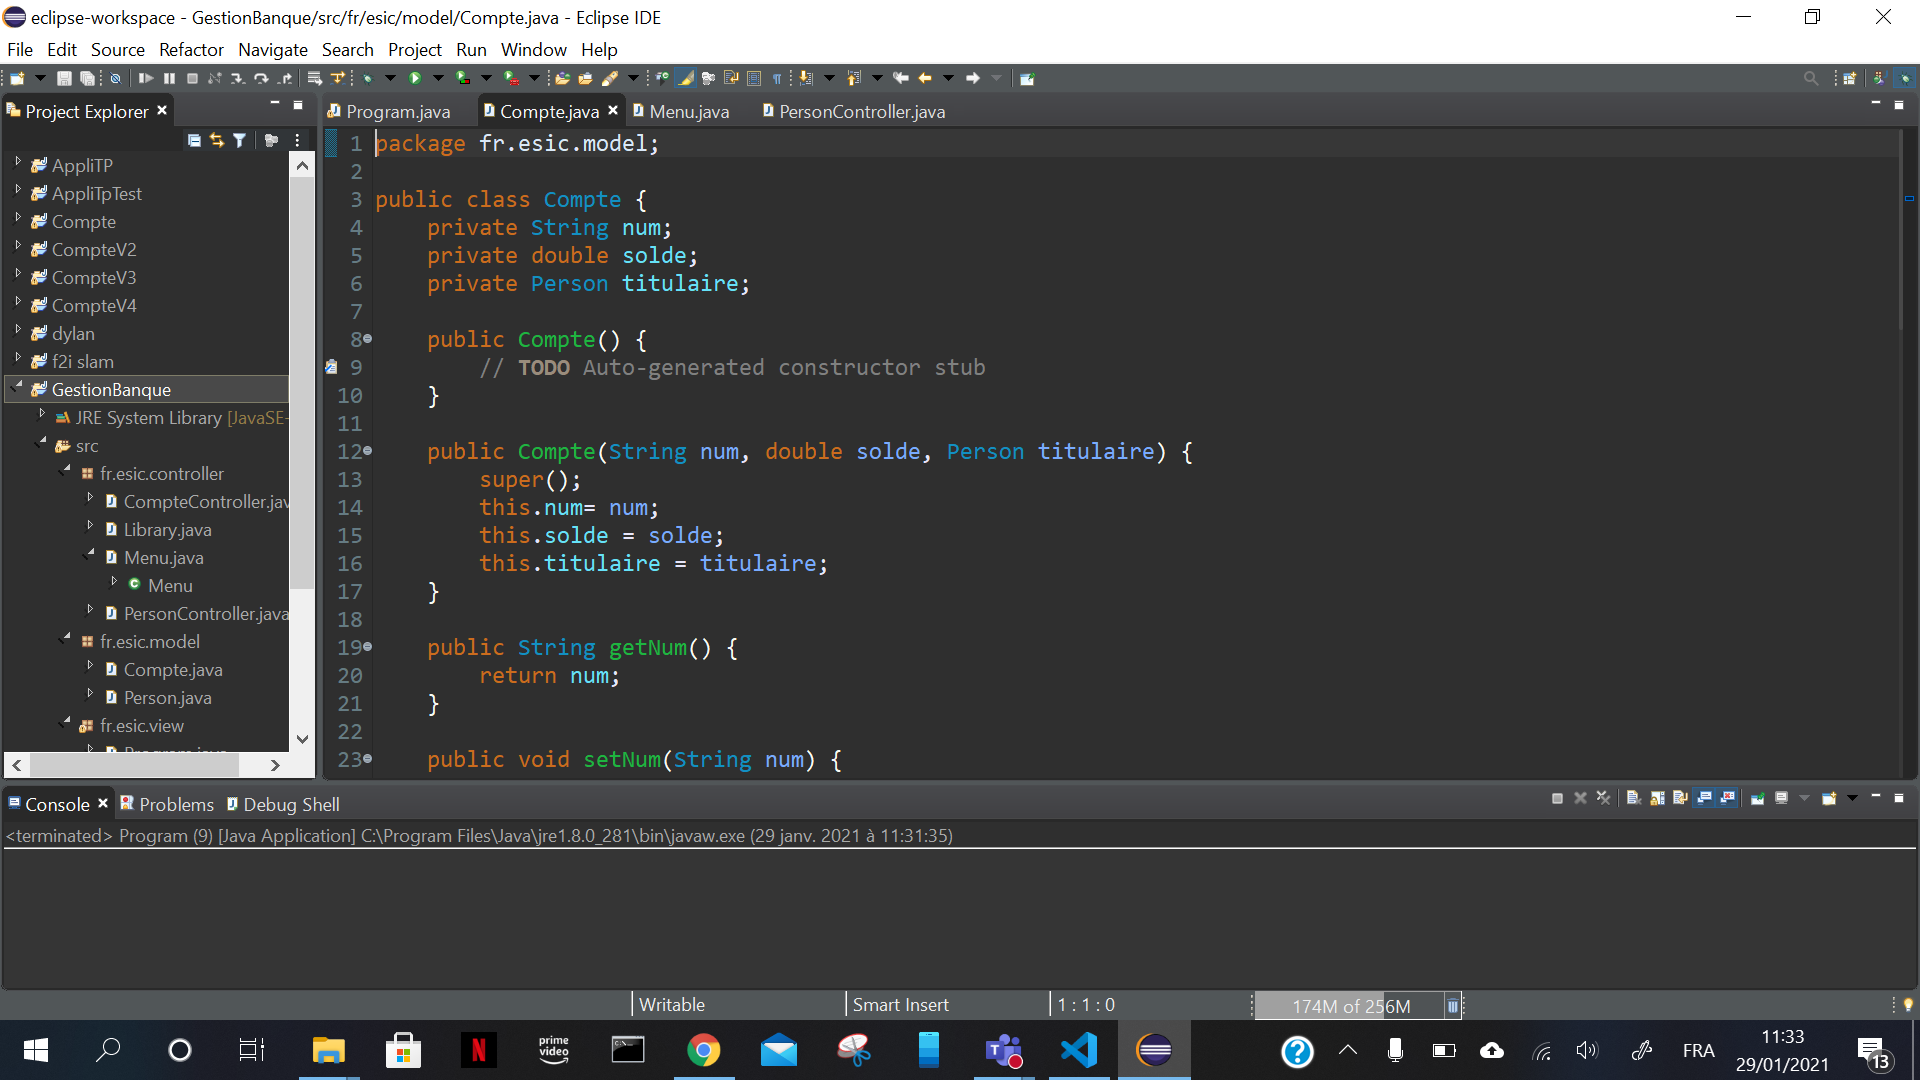The width and height of the screenshot is (1920, 1080).
Task: Select Library.java in Project Explorer
Action: [x=167, y=530]
